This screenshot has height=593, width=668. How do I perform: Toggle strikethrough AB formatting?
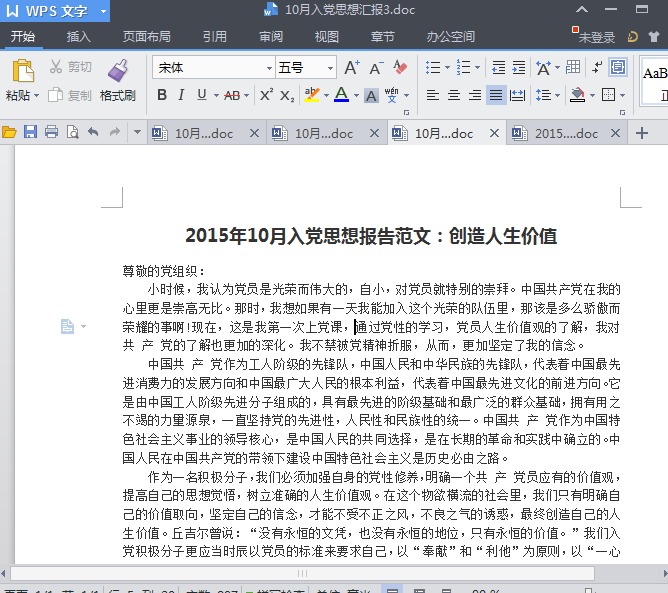tap(232, 95)
